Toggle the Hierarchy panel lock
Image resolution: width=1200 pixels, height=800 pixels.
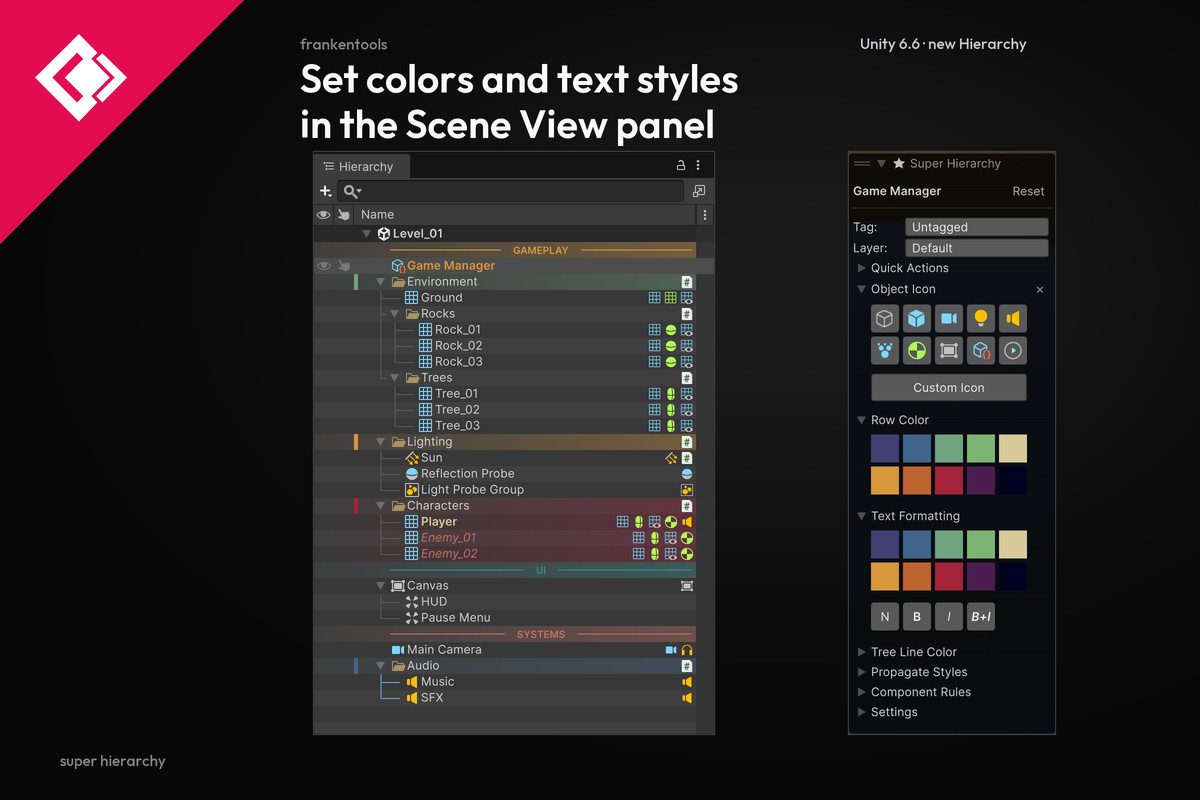click(681, 166)
